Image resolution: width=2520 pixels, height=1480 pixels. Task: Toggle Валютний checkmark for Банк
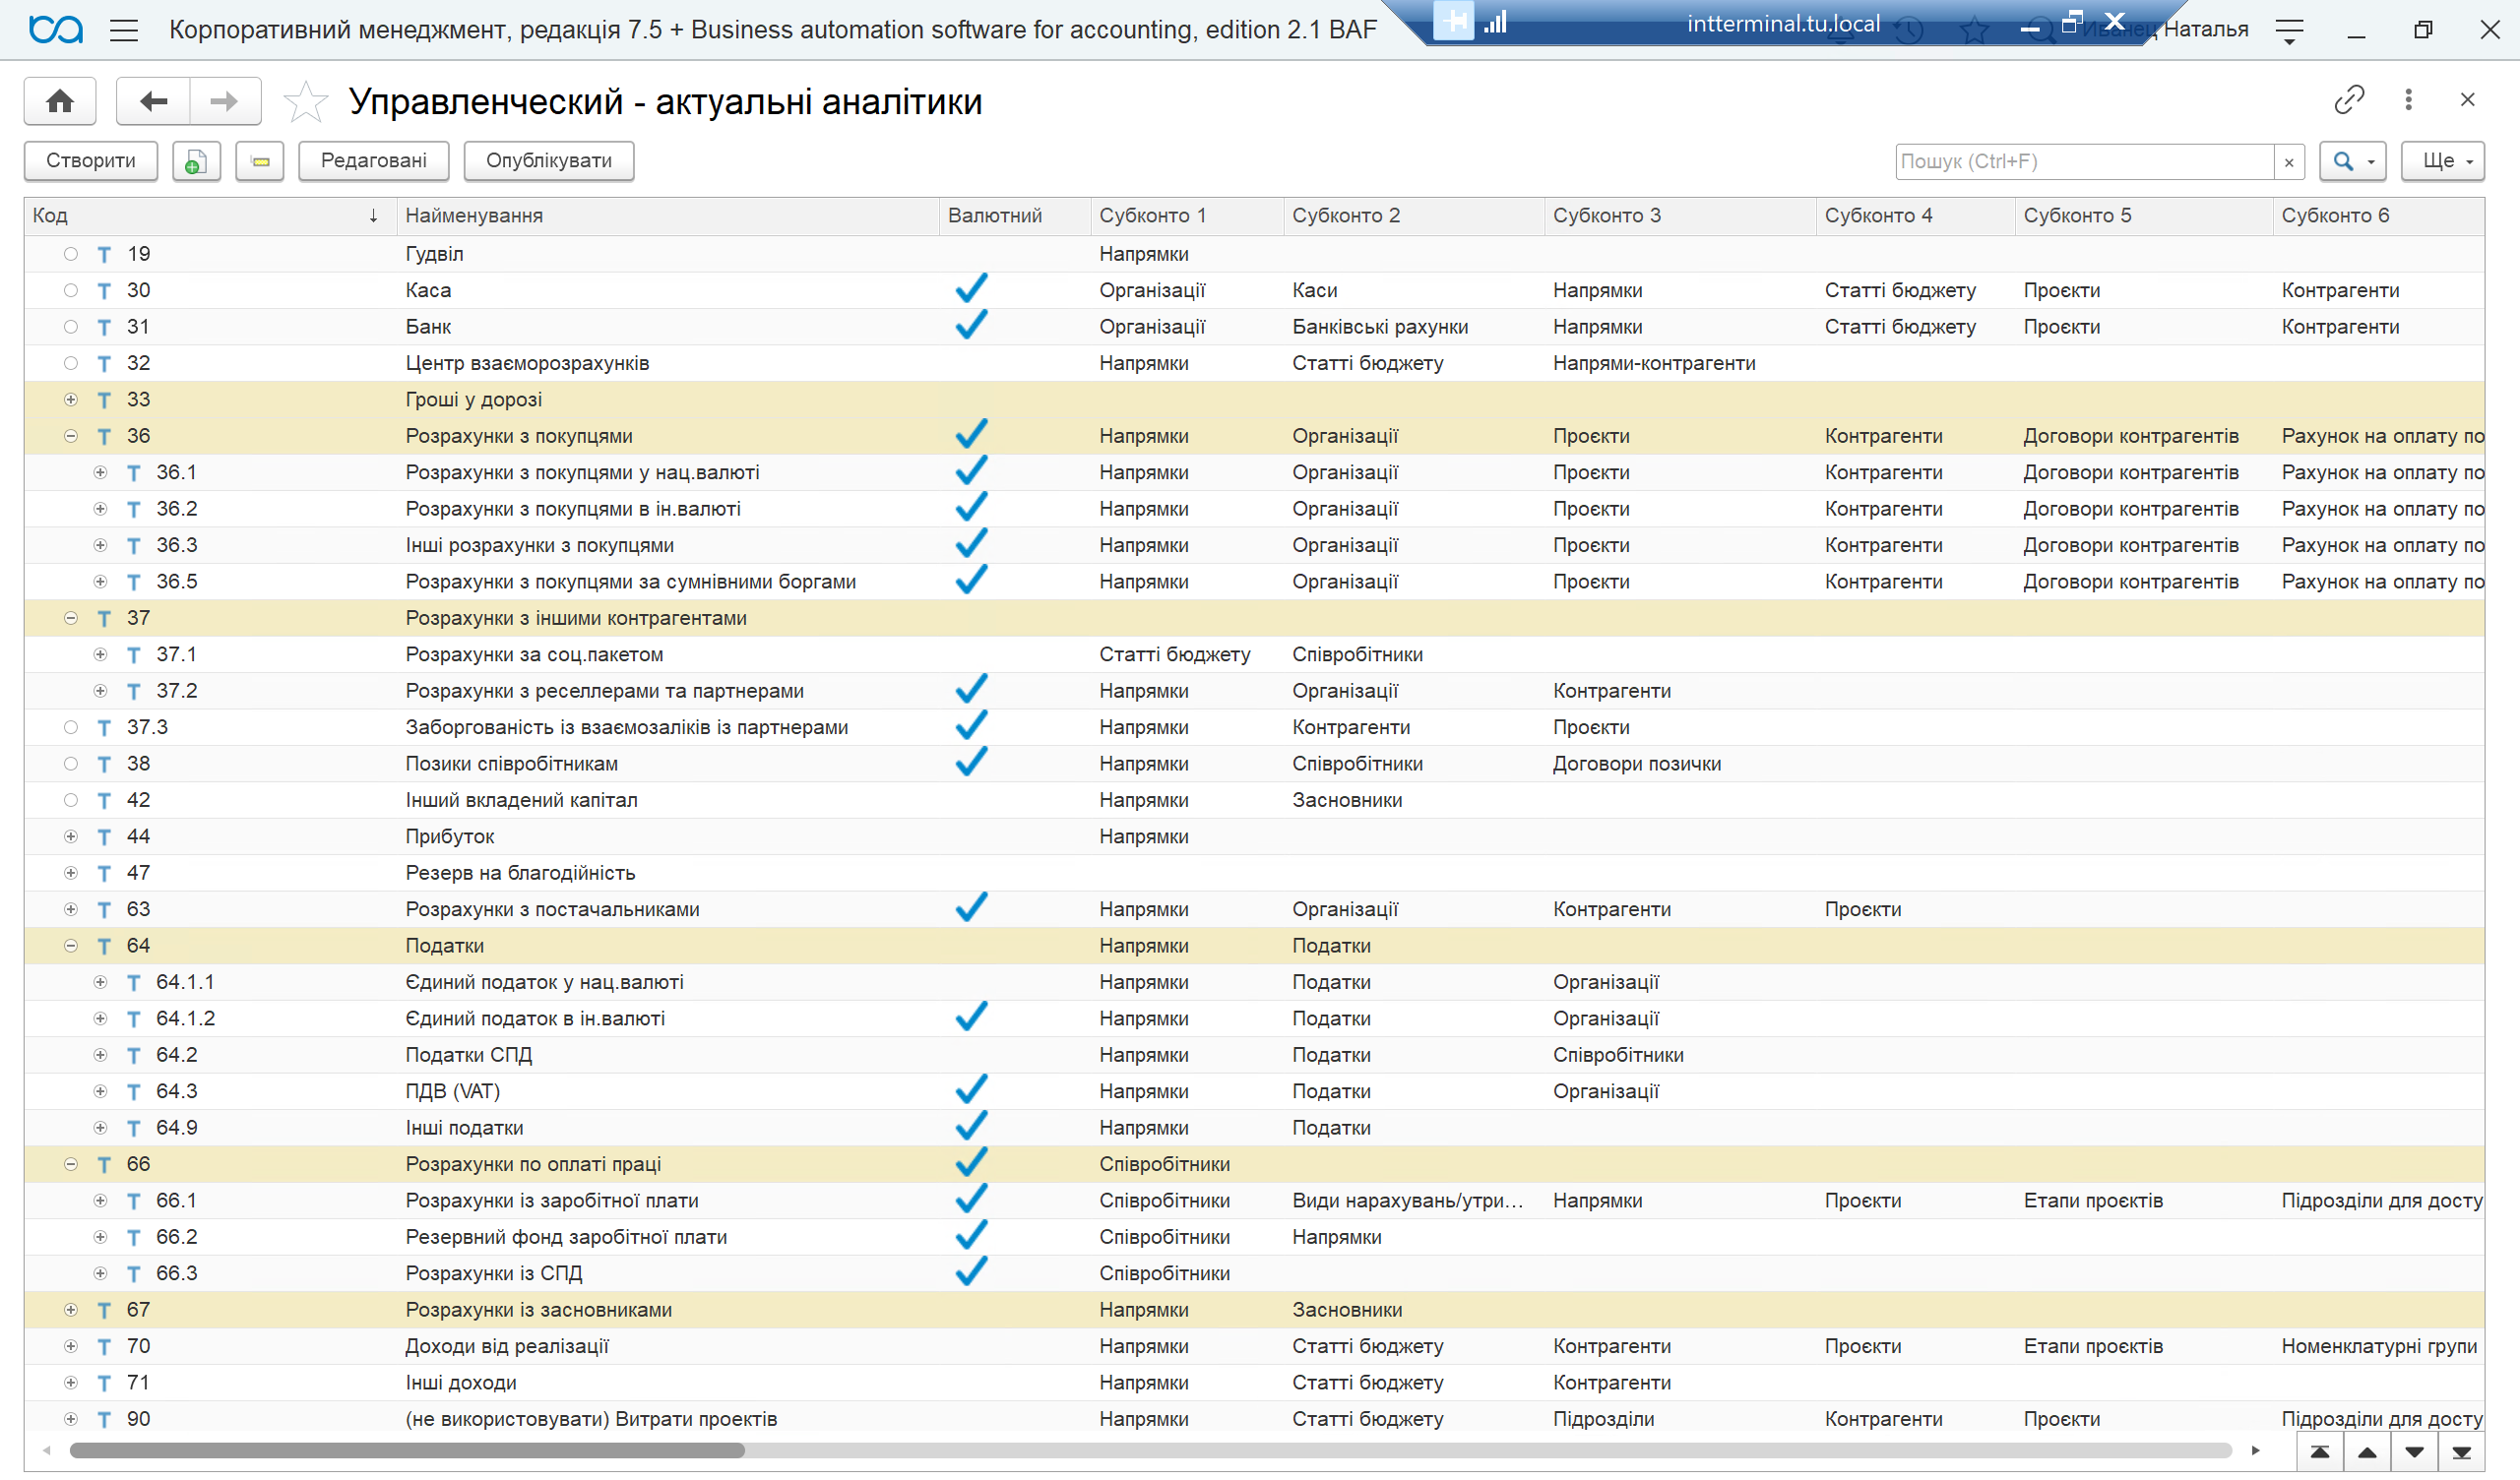[x=971, y=325]
